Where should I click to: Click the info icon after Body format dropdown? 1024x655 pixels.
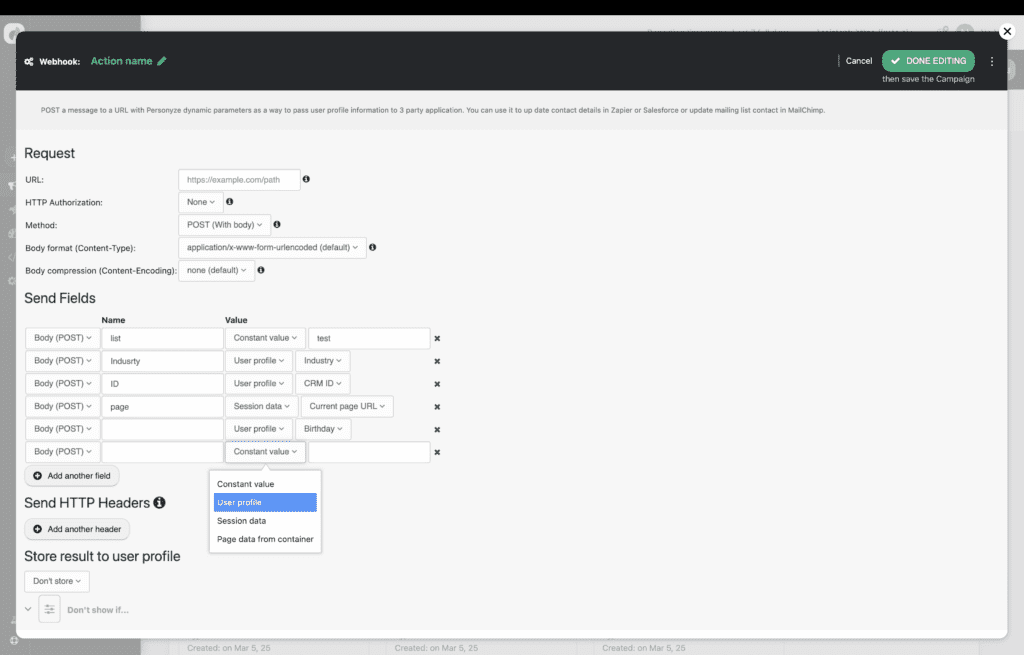(x=372, y=247)
